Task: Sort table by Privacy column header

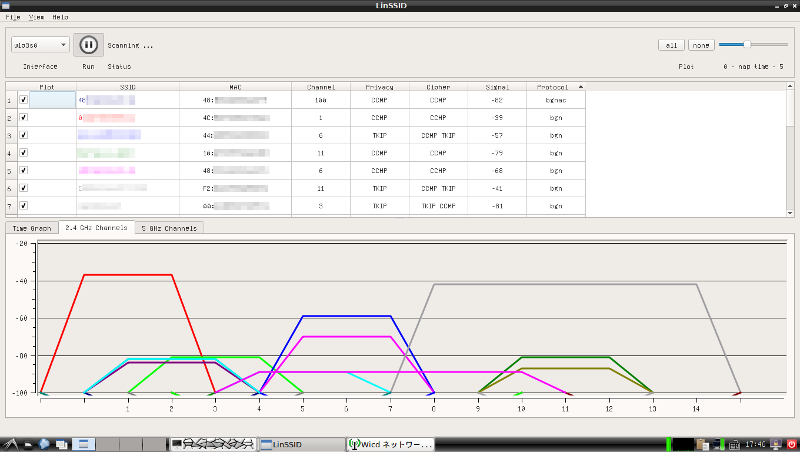Action: (x=380, y=87)
